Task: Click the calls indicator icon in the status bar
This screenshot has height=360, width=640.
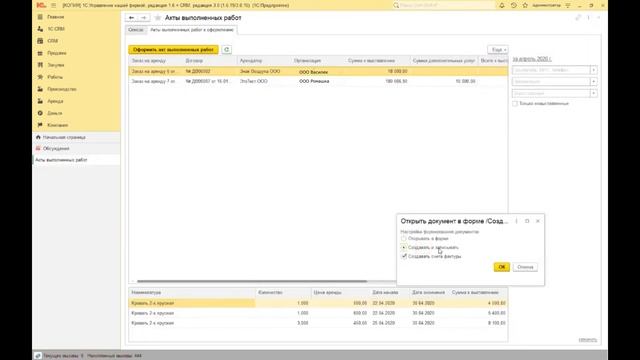Action: (38, 356)
